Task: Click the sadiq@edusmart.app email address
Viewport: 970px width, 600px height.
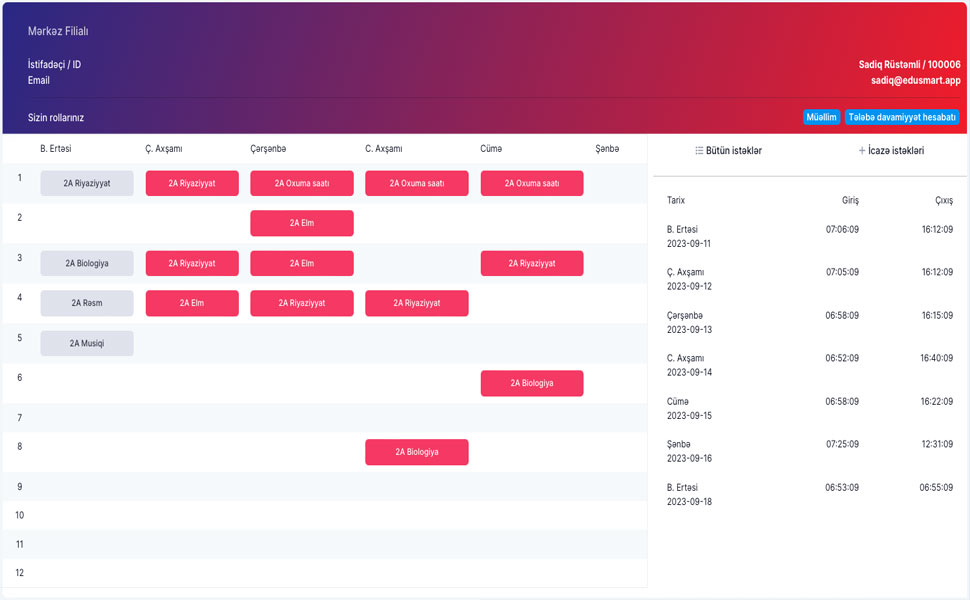Action: tap(915, 80)
